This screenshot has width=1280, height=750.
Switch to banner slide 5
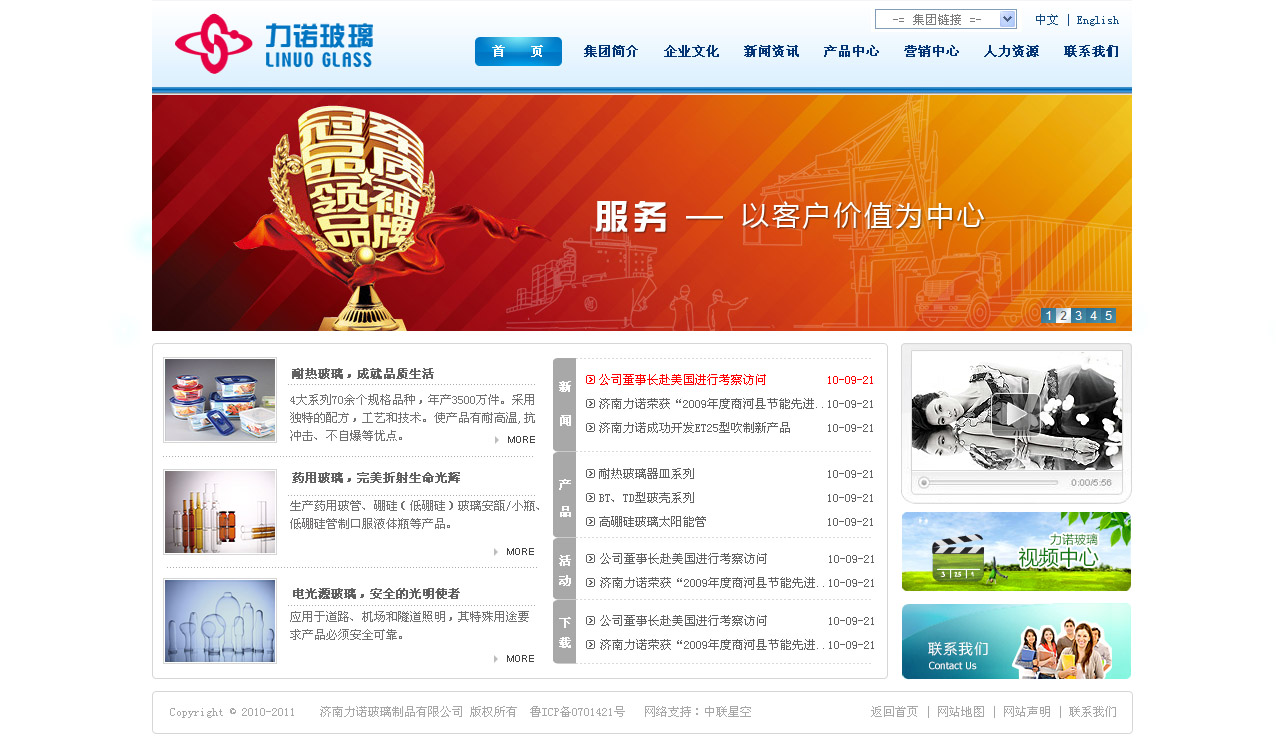click(x=1108, y=316)
